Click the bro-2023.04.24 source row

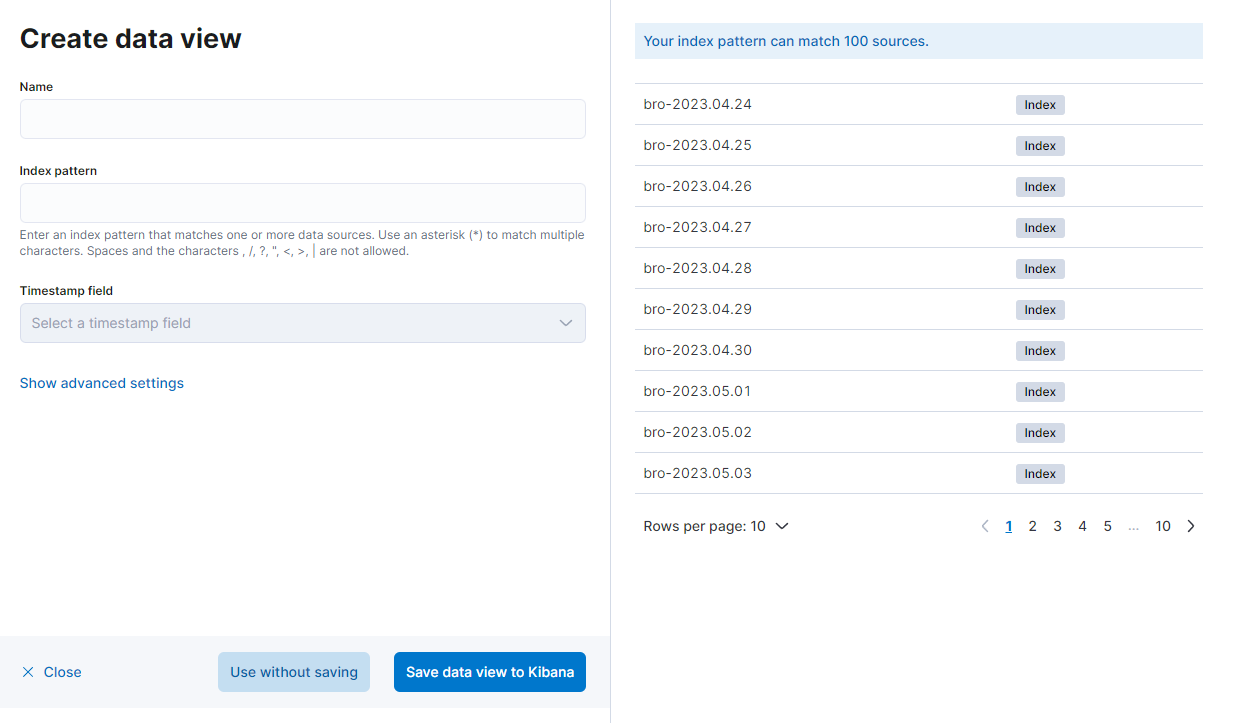coord(697,104)
